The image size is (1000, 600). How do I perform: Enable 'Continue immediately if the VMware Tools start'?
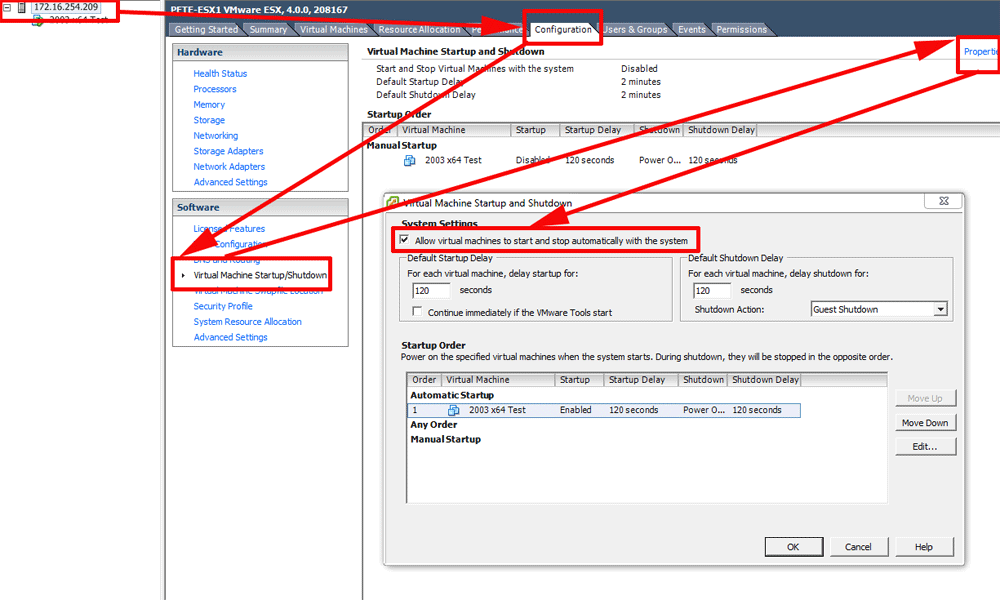coord(417,312)
